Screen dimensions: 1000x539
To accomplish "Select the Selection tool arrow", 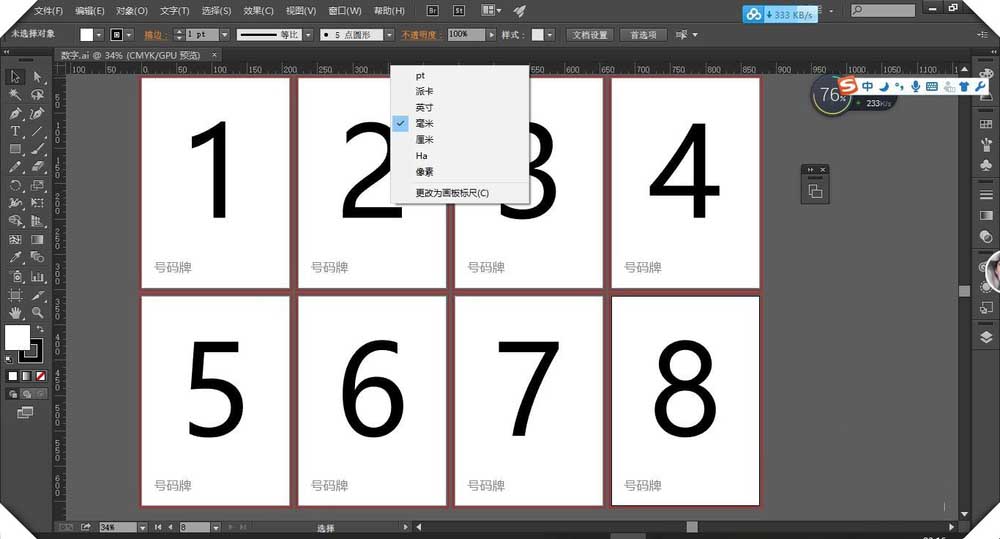I will pos(15,77).
